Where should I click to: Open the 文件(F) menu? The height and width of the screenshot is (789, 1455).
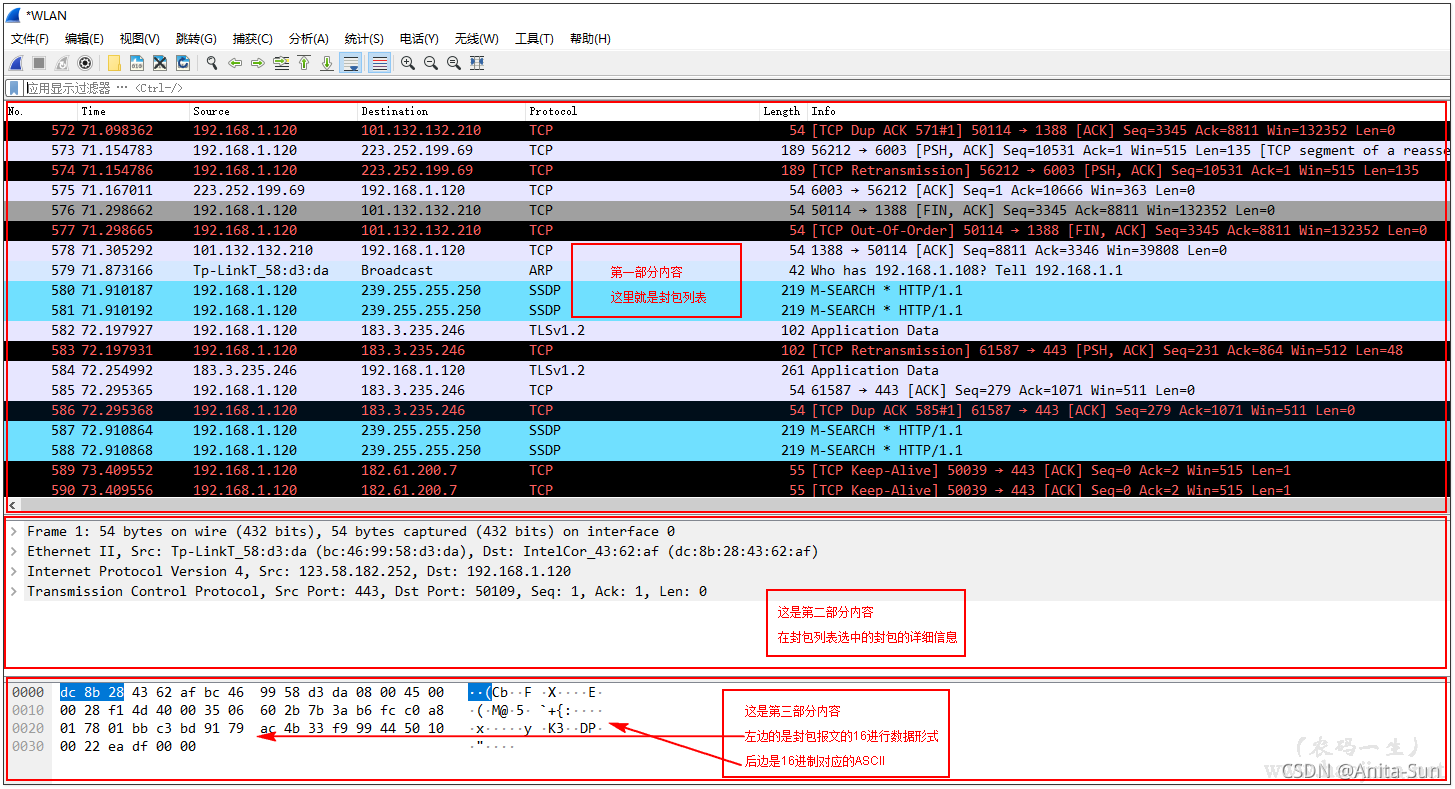coord(30,39)
